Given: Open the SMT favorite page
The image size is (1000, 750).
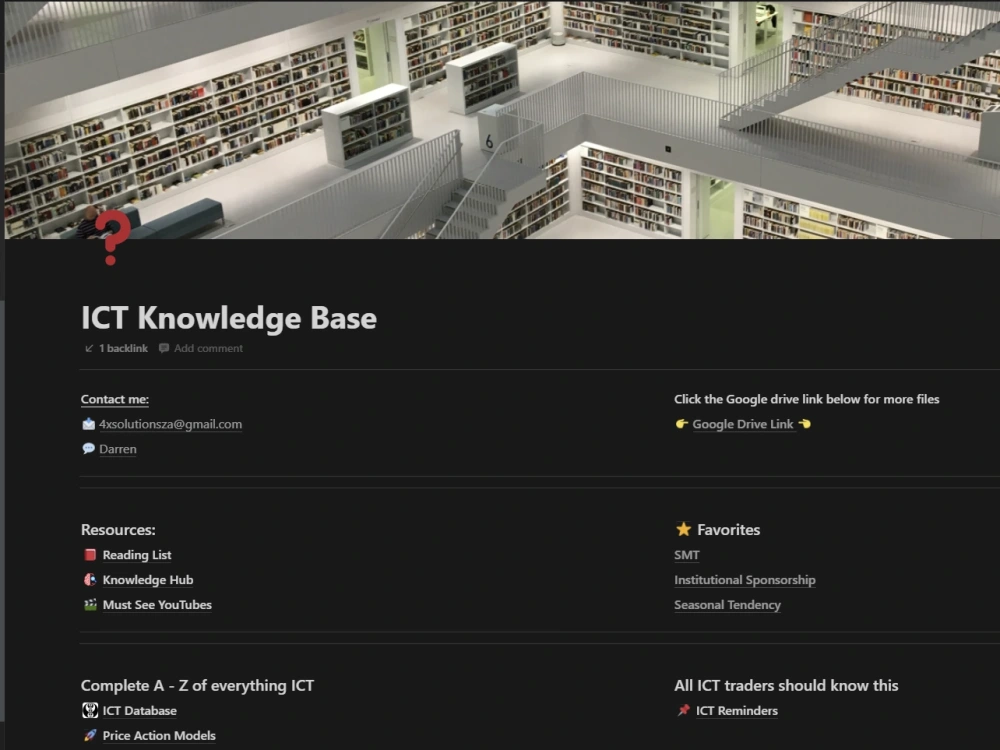Looking at the screenshot, I should coord(686,555).
